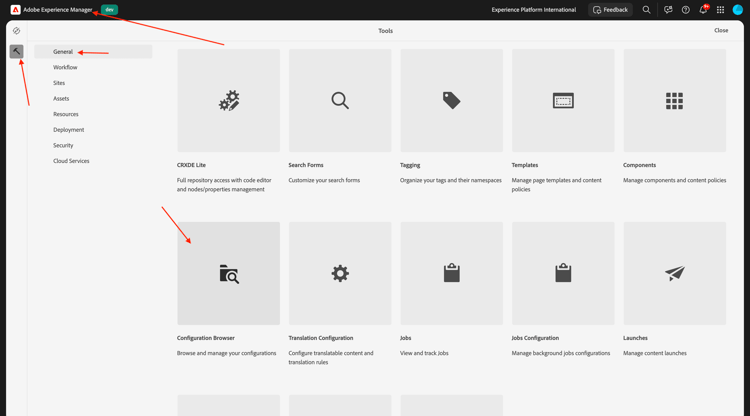Click the Tools panel heading

pyautogui.click(x=386, y=31)
